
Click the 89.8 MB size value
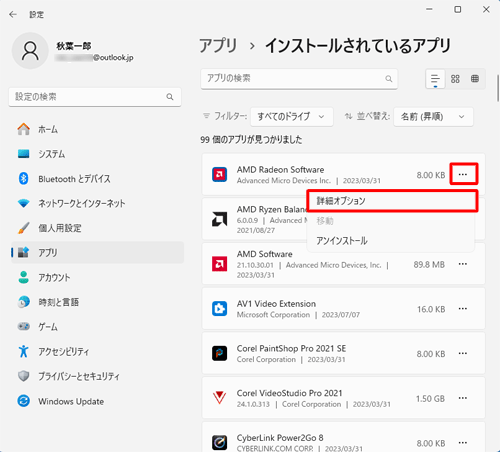point(429,265)
